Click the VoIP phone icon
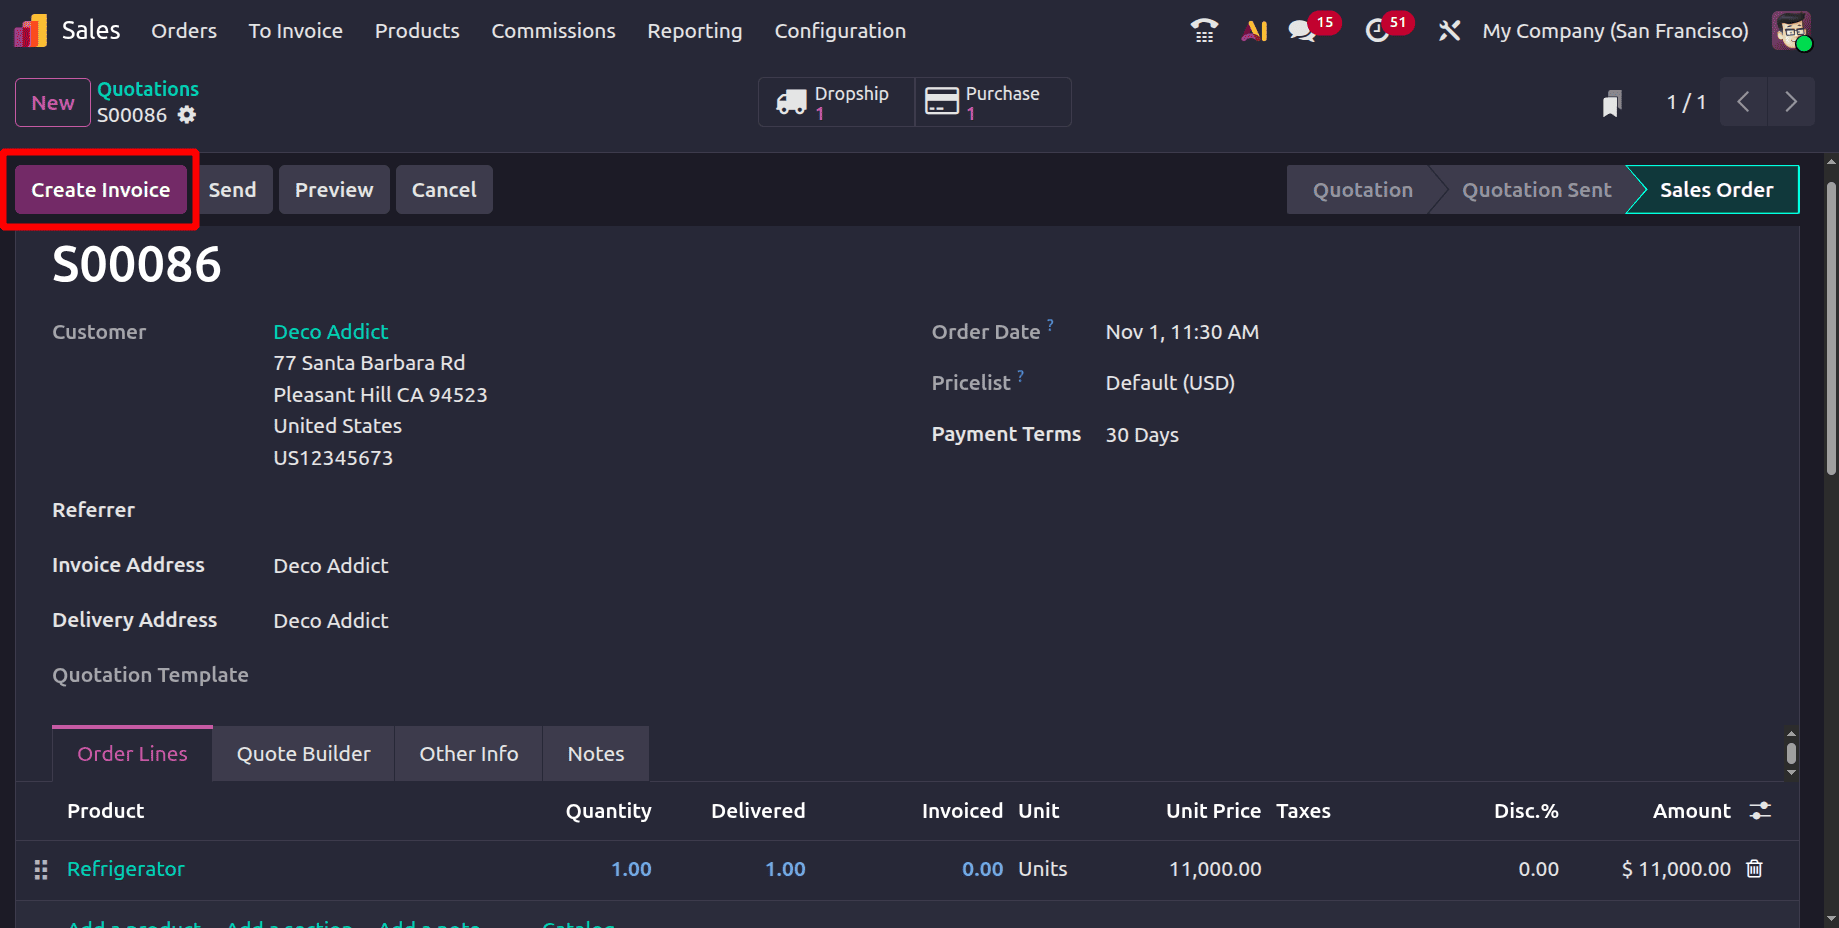Screen dimensions: 1839x928 click(1203, 30)
